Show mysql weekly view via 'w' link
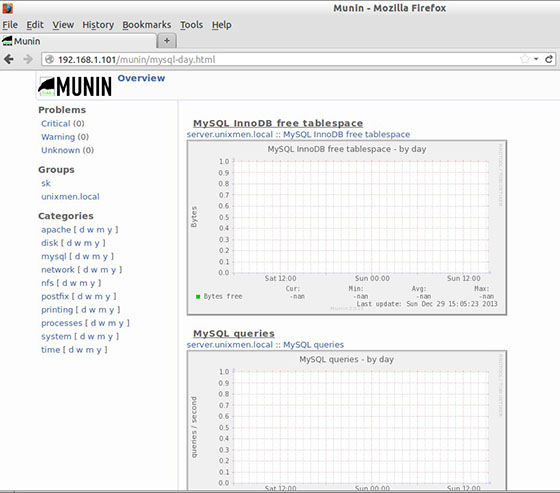The height and width of the screenshot is (493, 560). click(86, 257)
